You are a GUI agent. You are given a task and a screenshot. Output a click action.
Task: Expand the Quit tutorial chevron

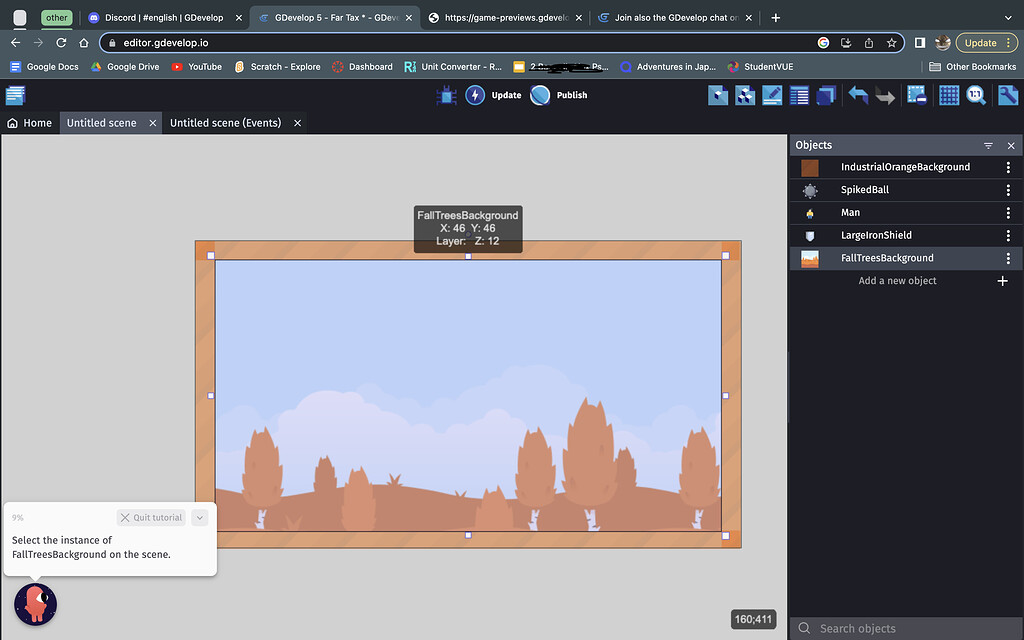pos(199,517)
